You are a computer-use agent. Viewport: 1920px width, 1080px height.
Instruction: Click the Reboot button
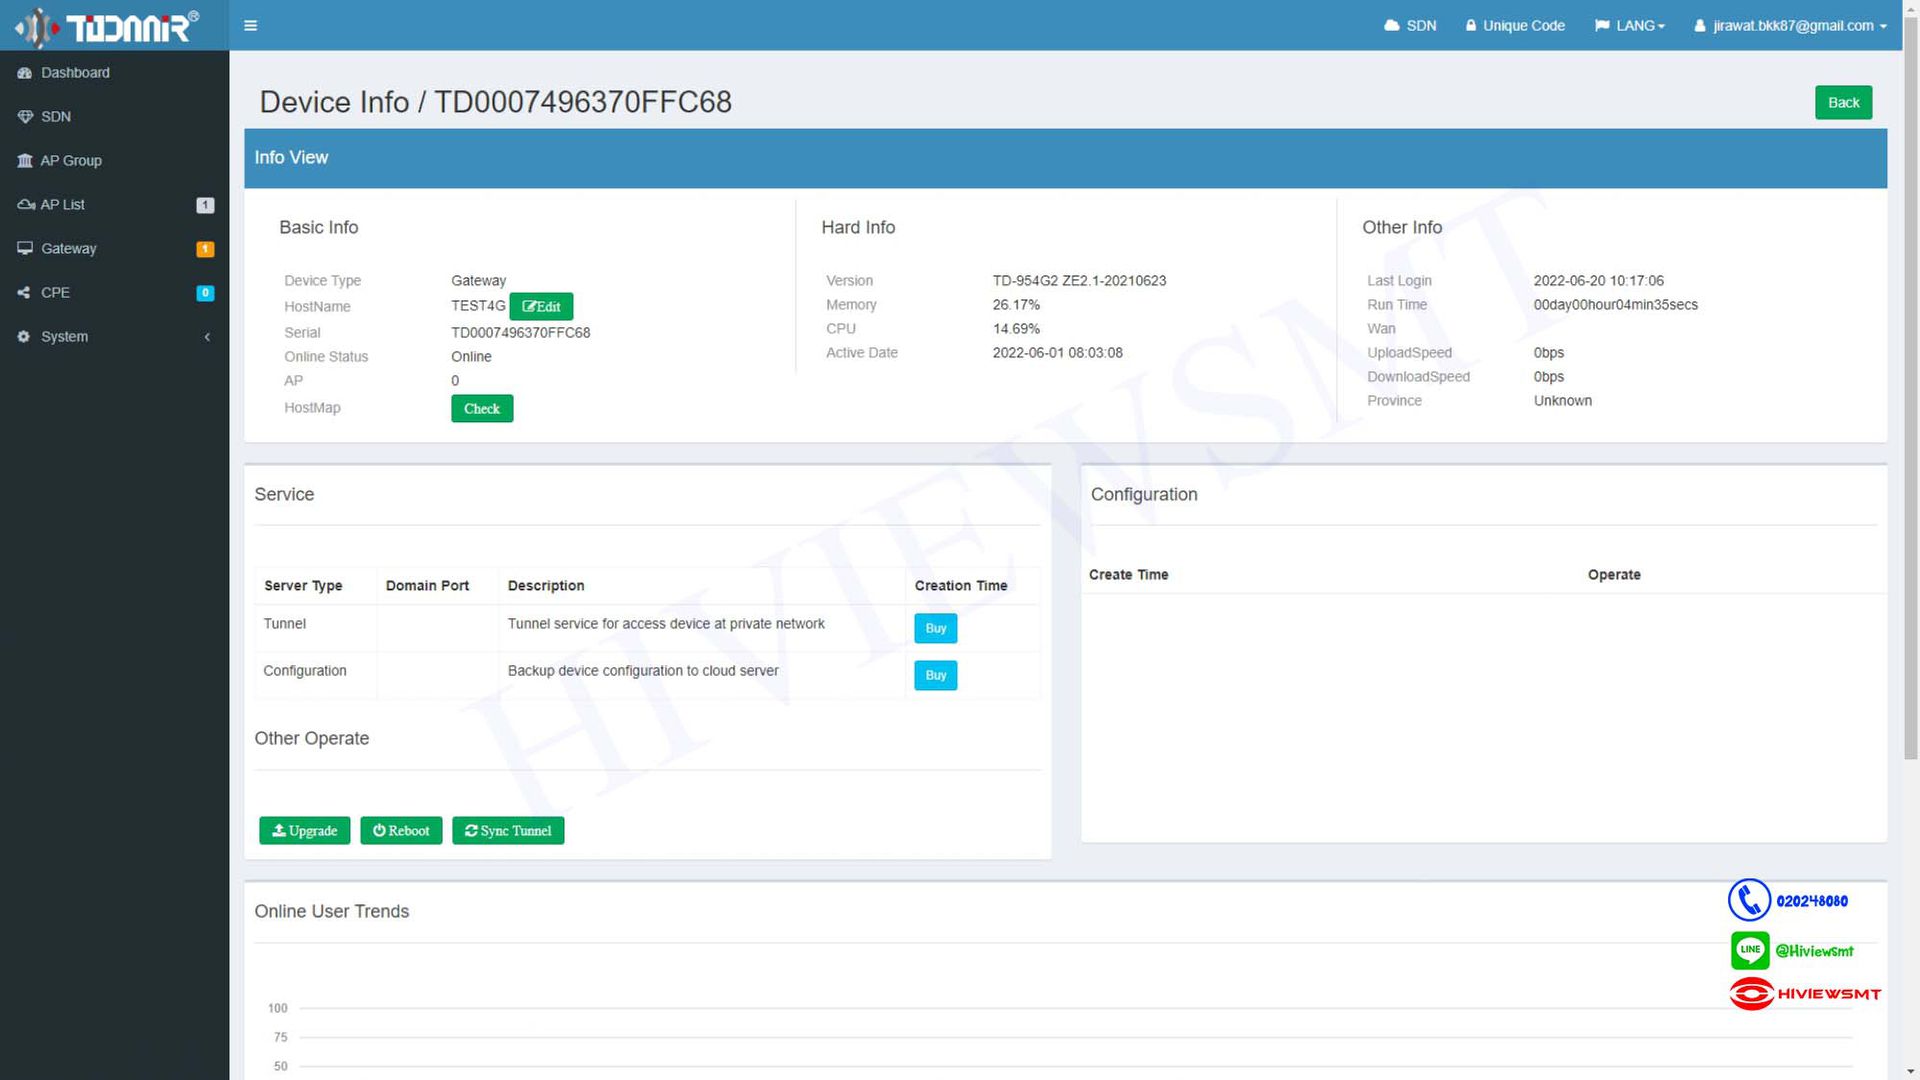click(x=401, y=831)
